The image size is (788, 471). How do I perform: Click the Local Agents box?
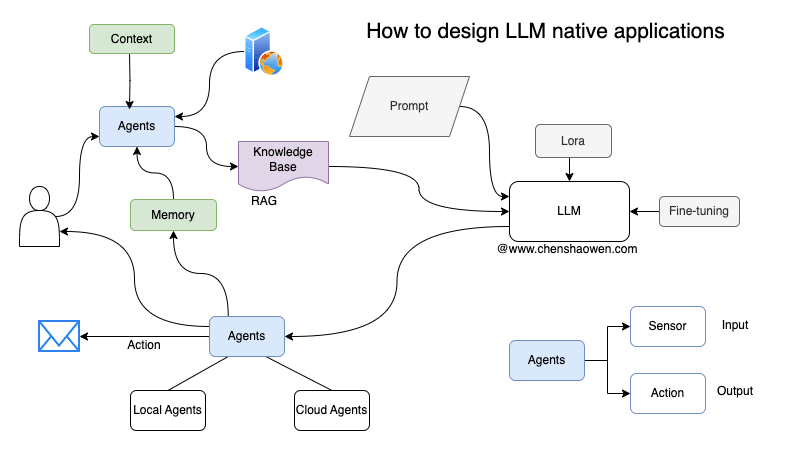point(168,410)
